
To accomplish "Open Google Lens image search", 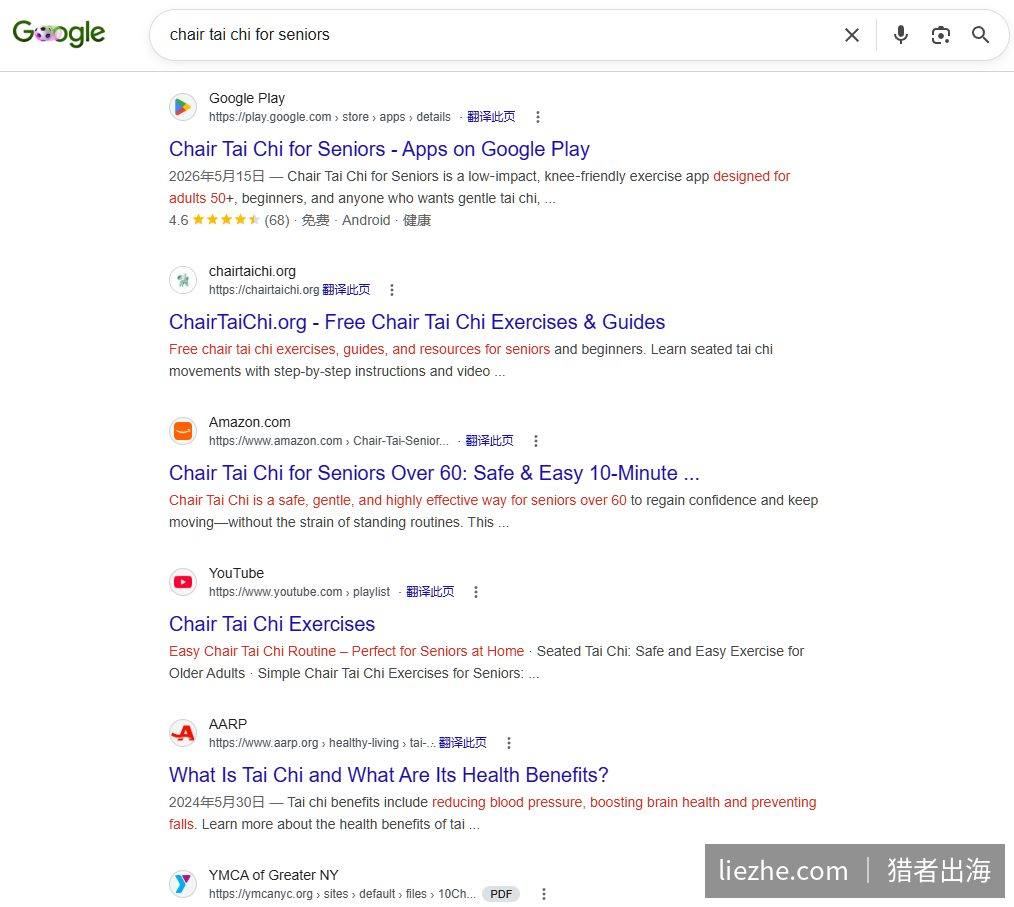I will (x=940, y=35).
